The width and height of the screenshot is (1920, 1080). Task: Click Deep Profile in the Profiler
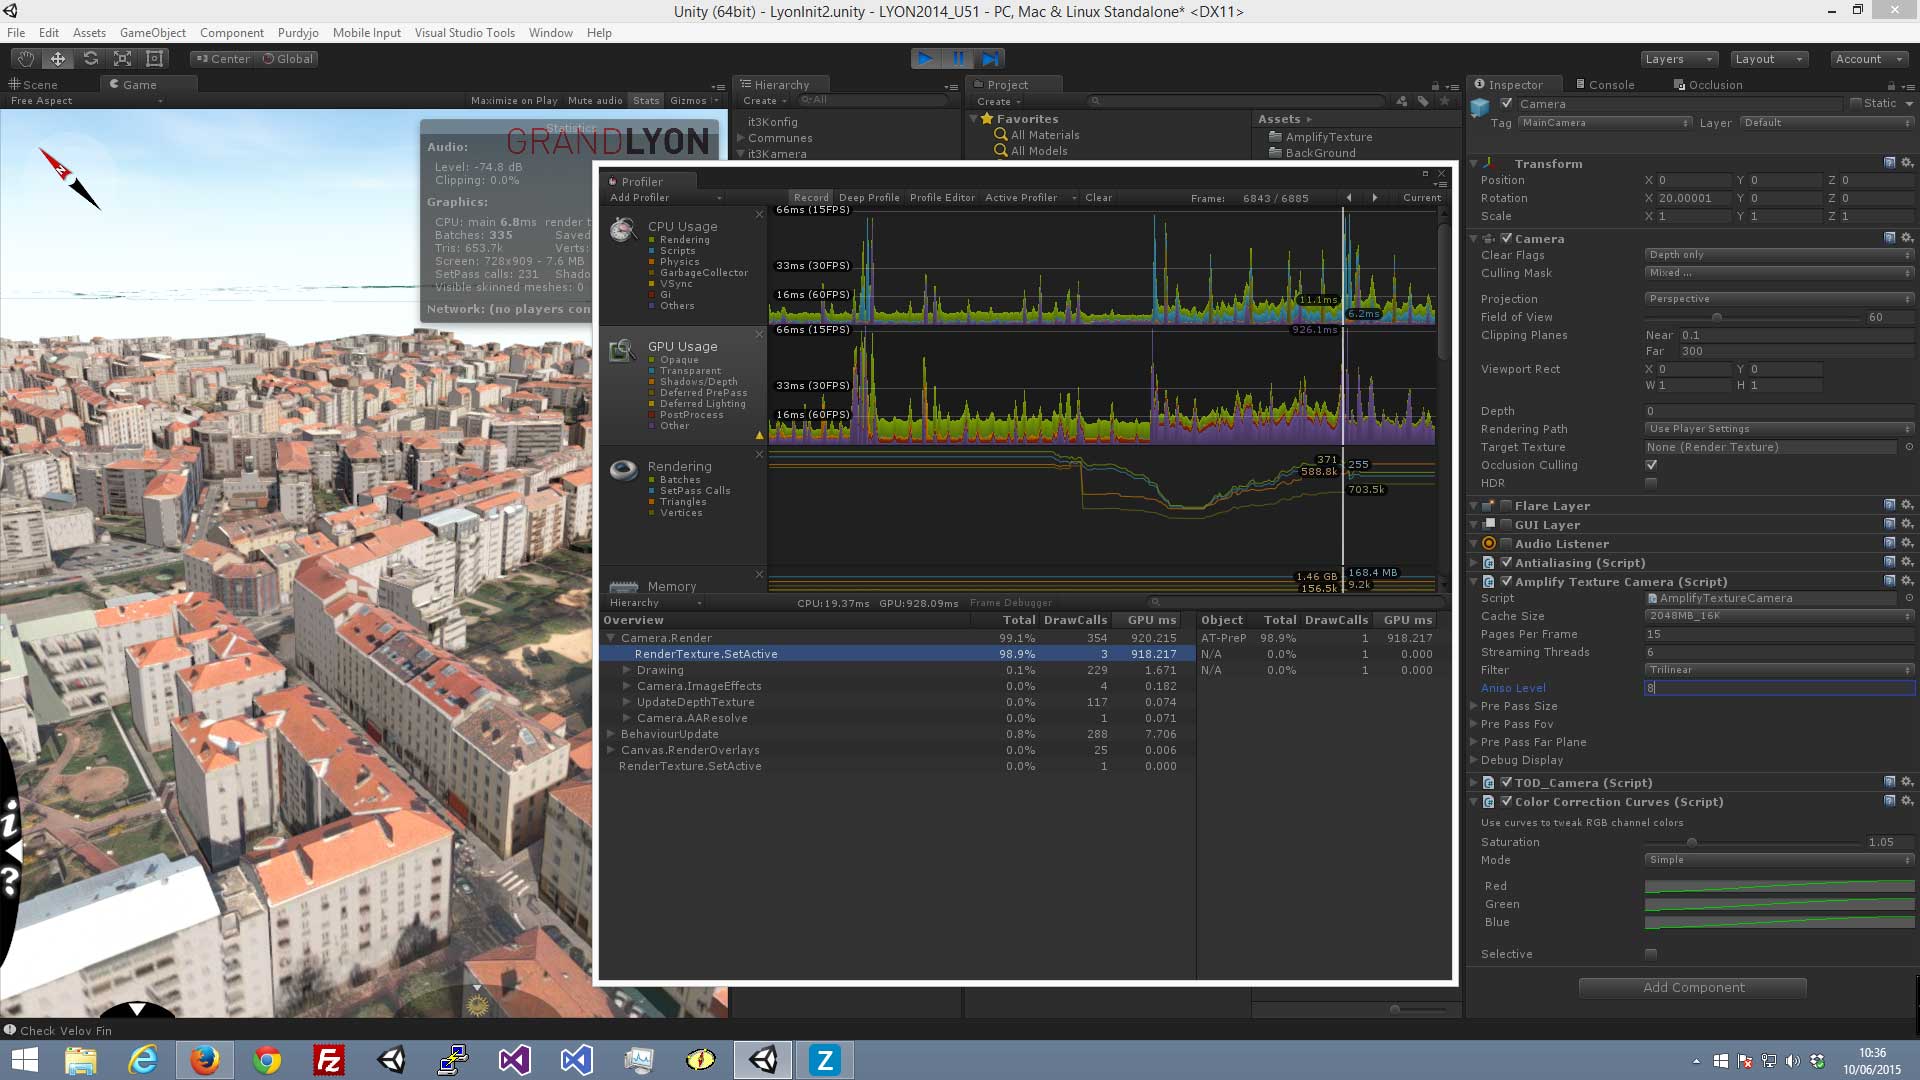click(869, 198)
